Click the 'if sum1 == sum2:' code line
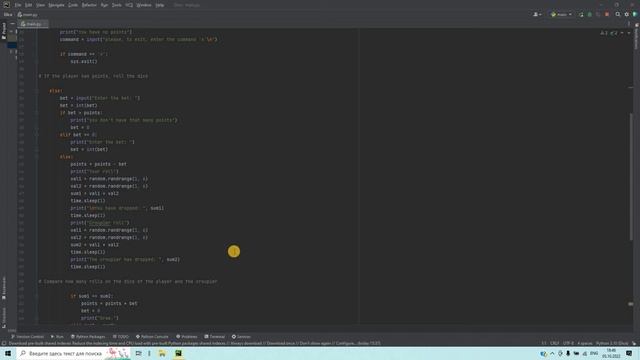This screenshot has height=360, width=640. [91, 296]
